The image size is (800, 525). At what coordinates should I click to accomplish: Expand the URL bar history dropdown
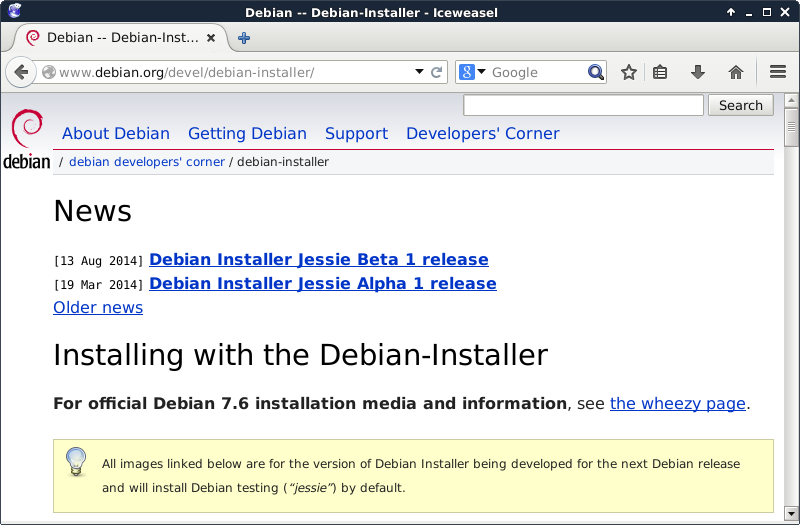[420, 72]
